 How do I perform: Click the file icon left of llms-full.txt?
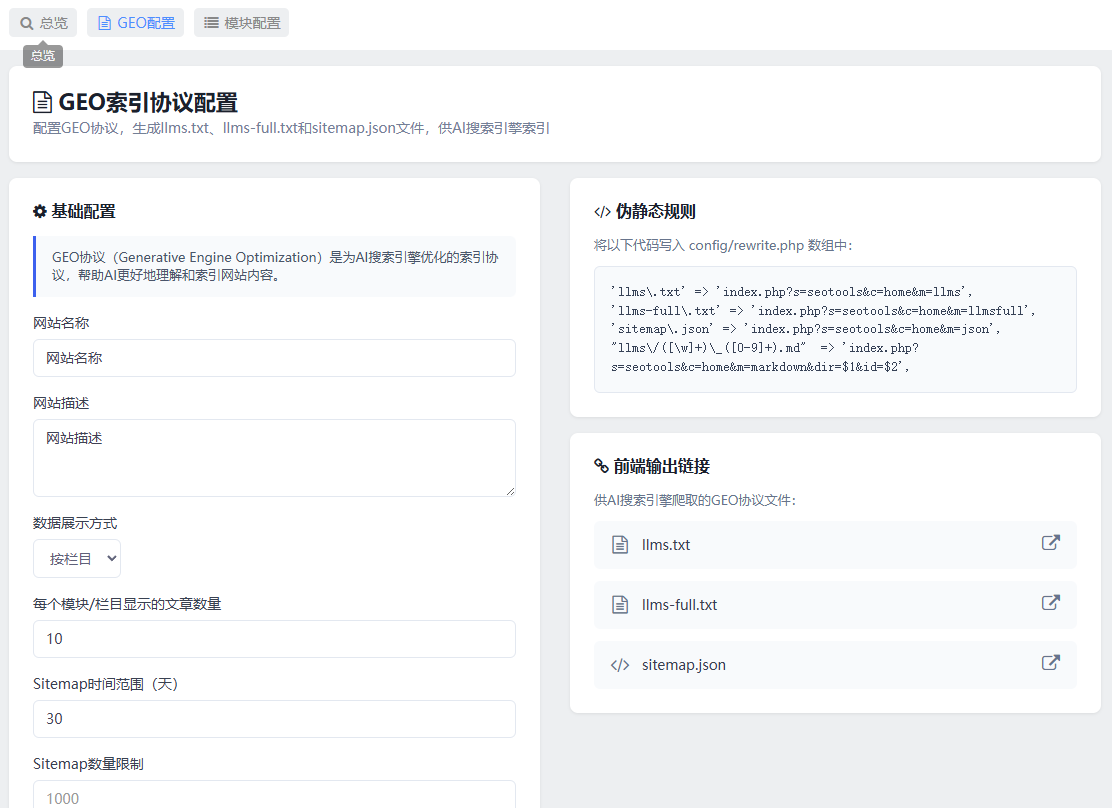(620, 605)
